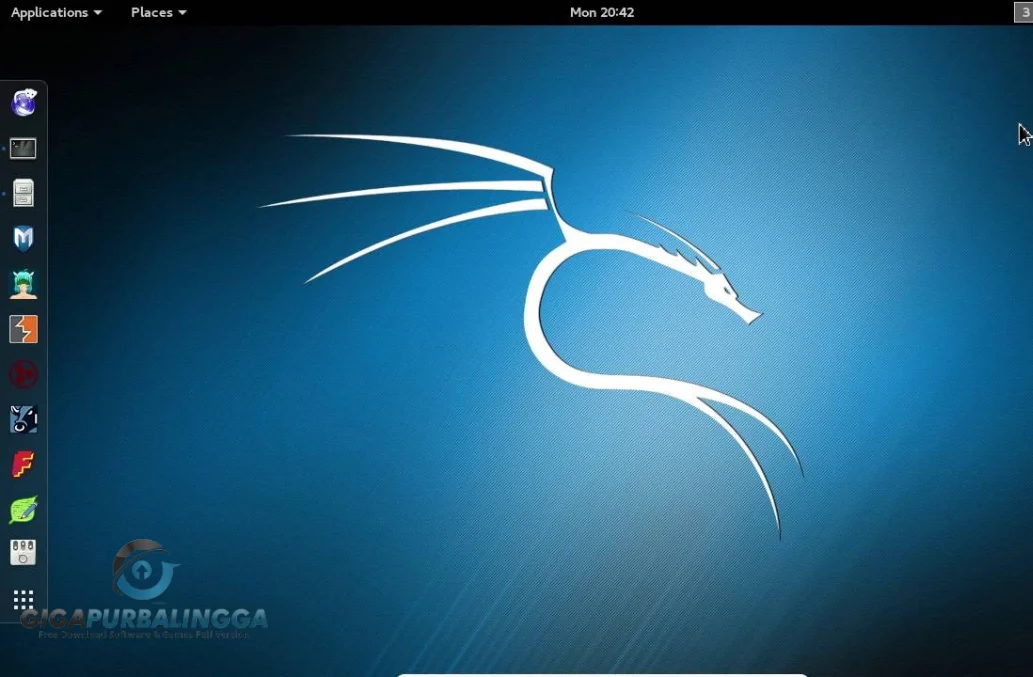Screen dimensions: 1033x677
Task: Start Faraday using the red F icon
Action: click(x=22, y=464)
